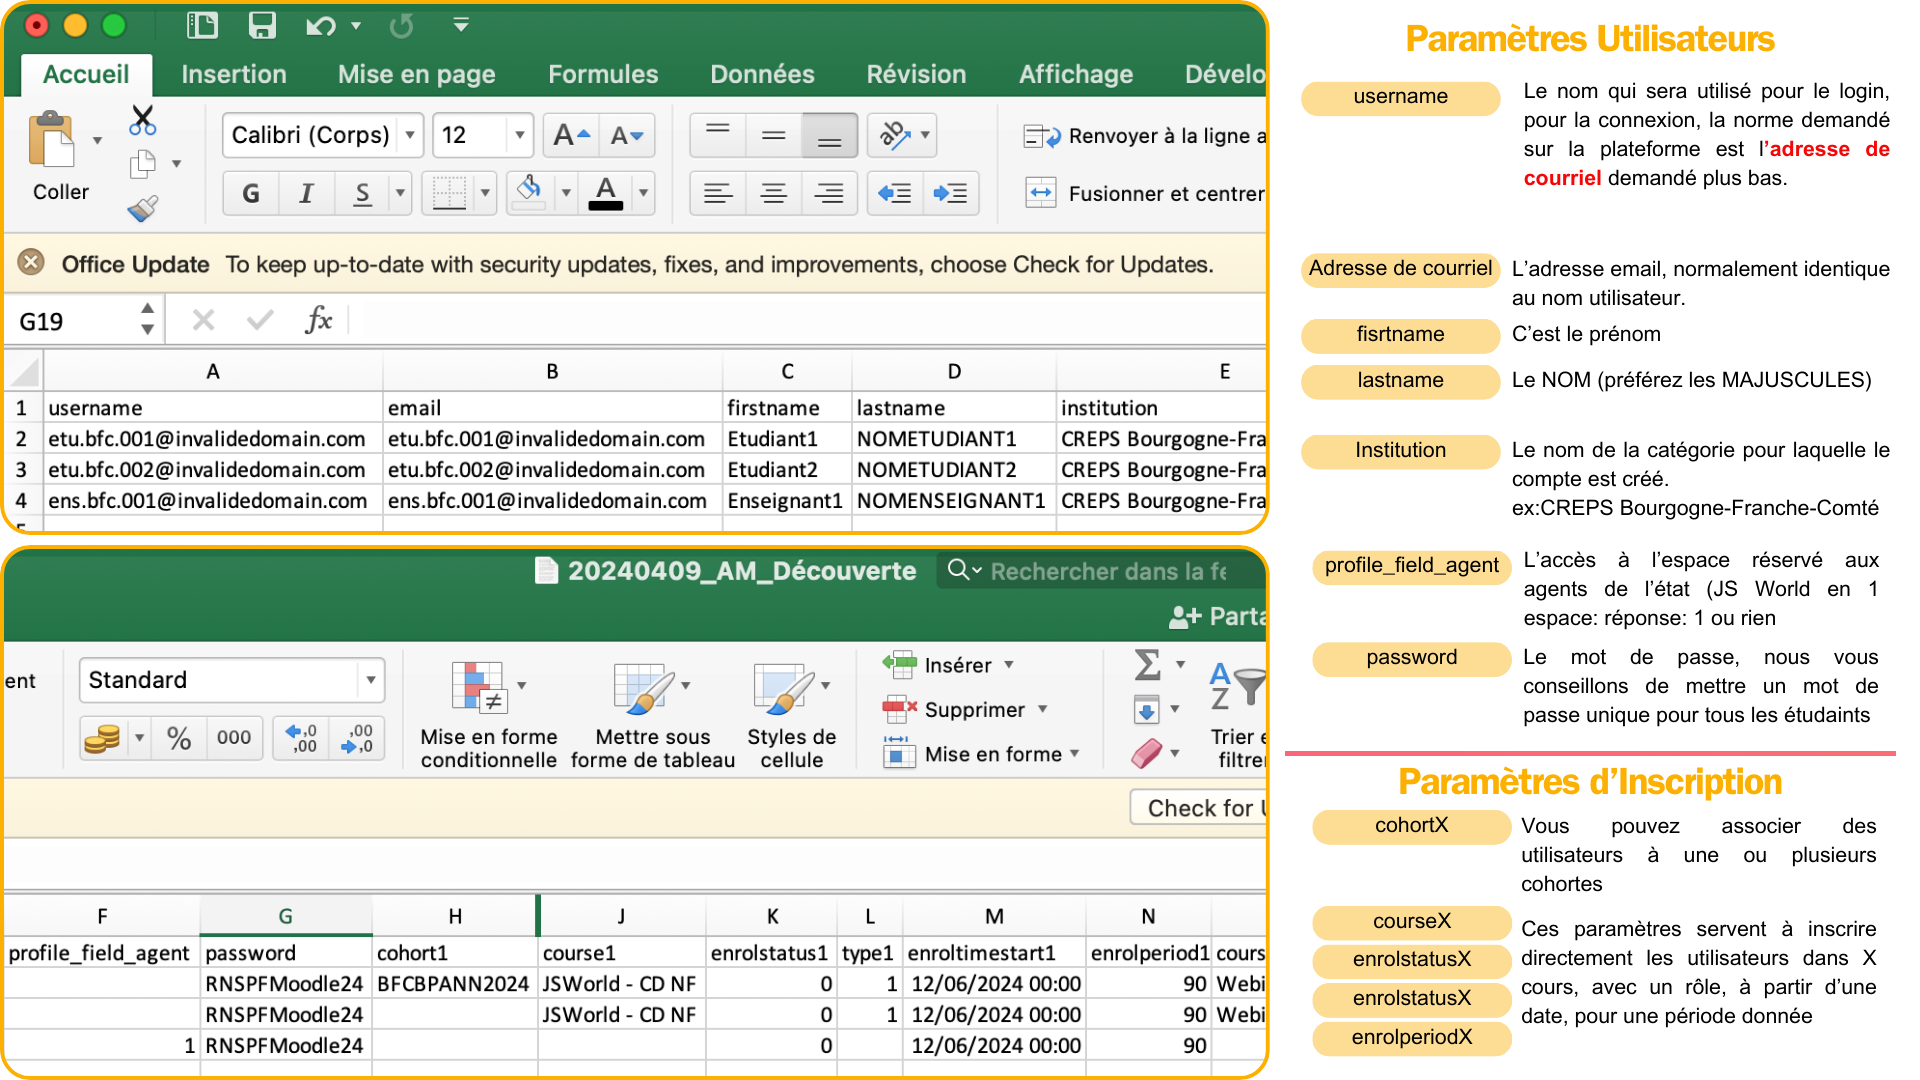Select column A header
Viewport: 1920px width, 1080px height.
213,371
